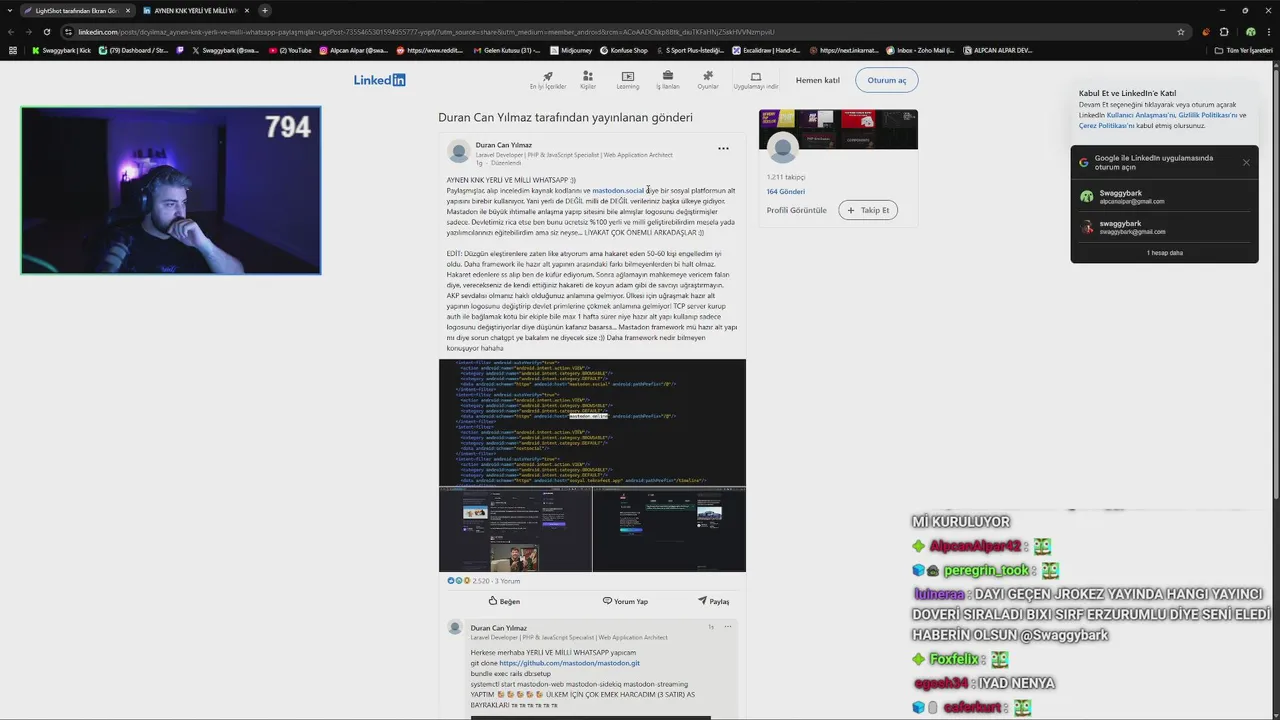1280x720 pixels.
Task: Open the Excalidraw bookmark
Action: coord(766,50)
